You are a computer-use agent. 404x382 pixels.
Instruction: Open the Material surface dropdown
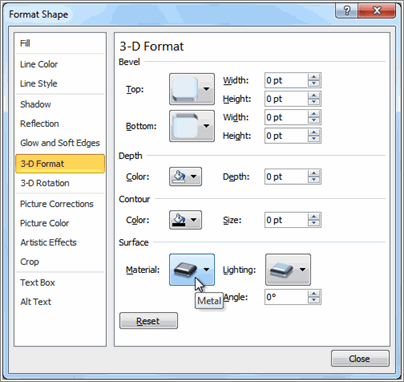192,270
